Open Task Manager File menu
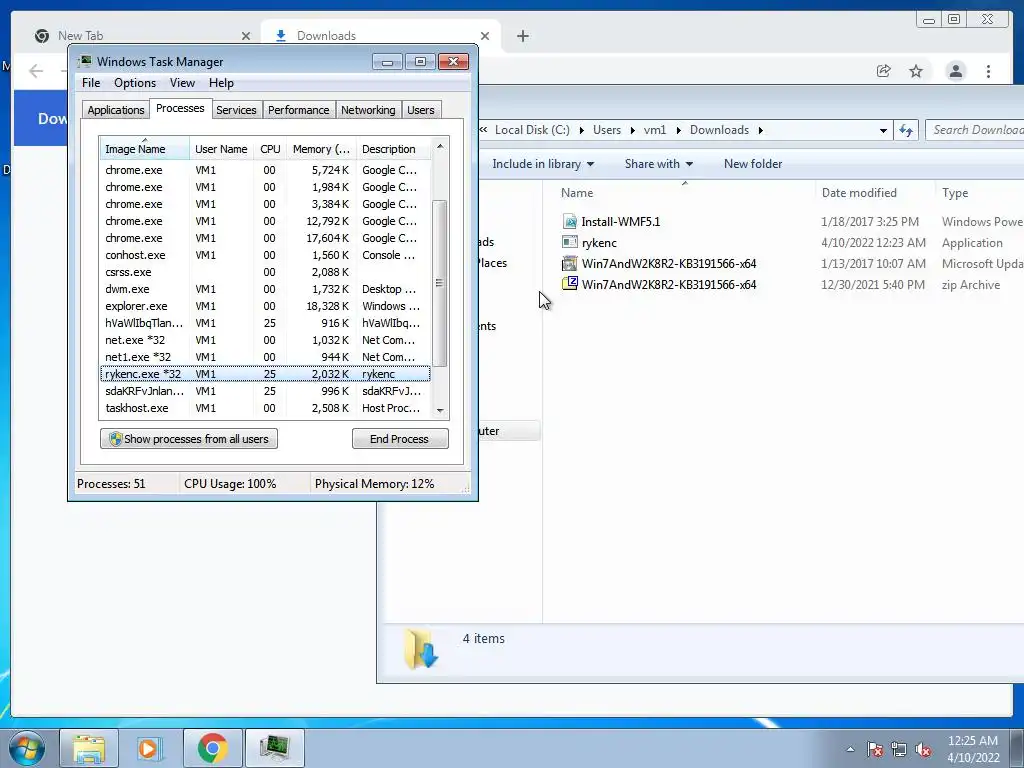Image resolution: width=1024 pixels, height=768 pixels. 91,83
